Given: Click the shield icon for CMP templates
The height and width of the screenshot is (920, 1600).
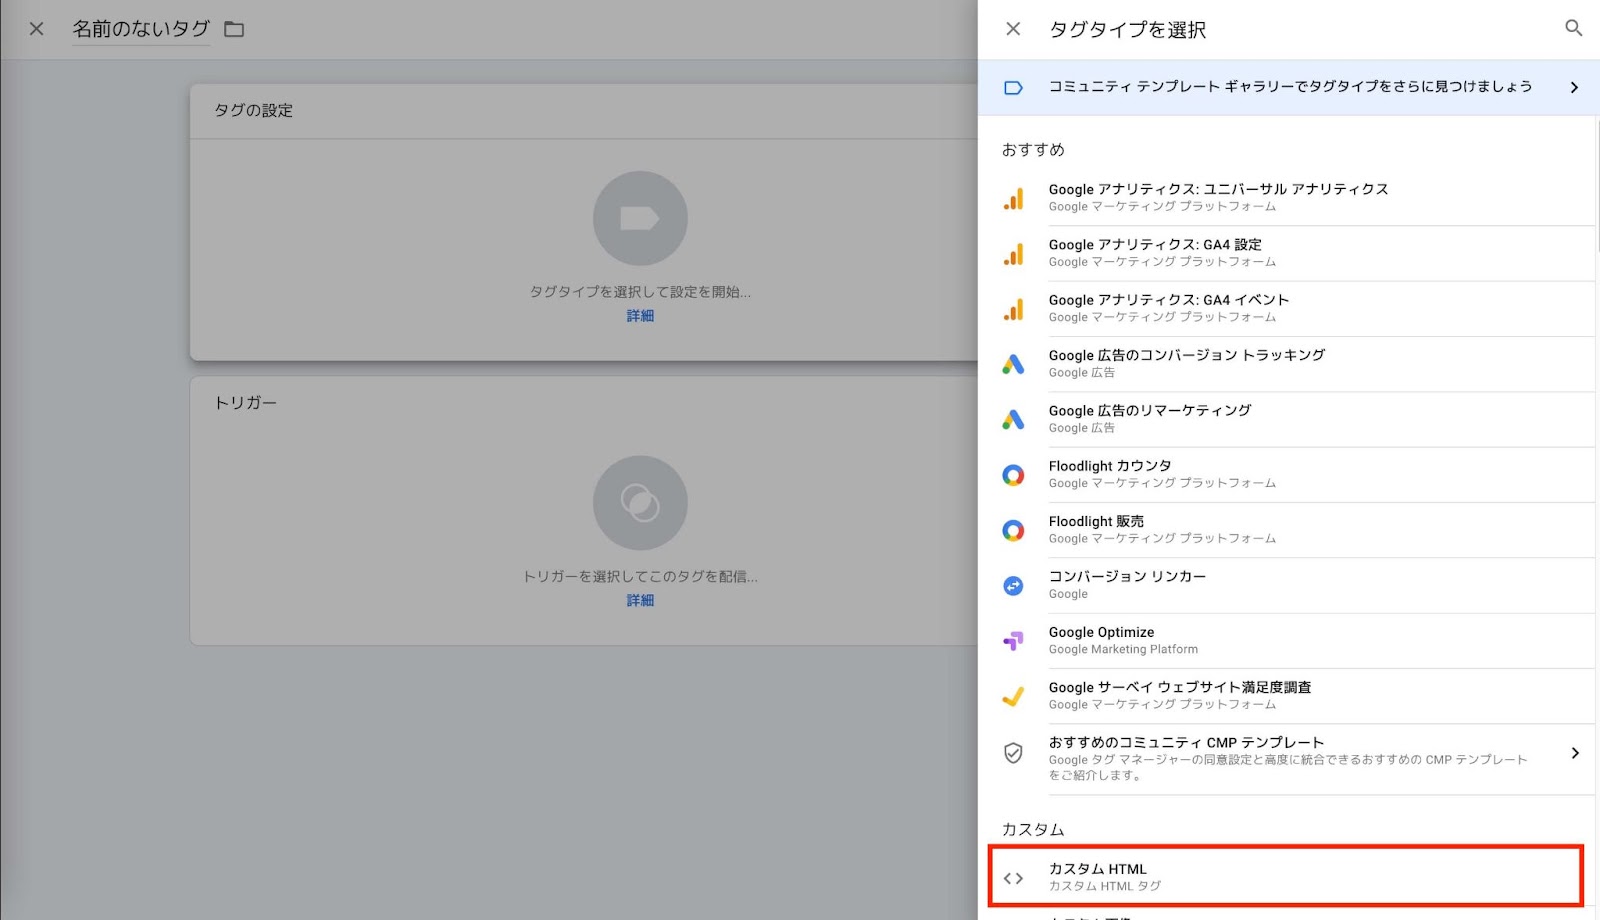Looking at the screenshot, I should click(1013, 753).
